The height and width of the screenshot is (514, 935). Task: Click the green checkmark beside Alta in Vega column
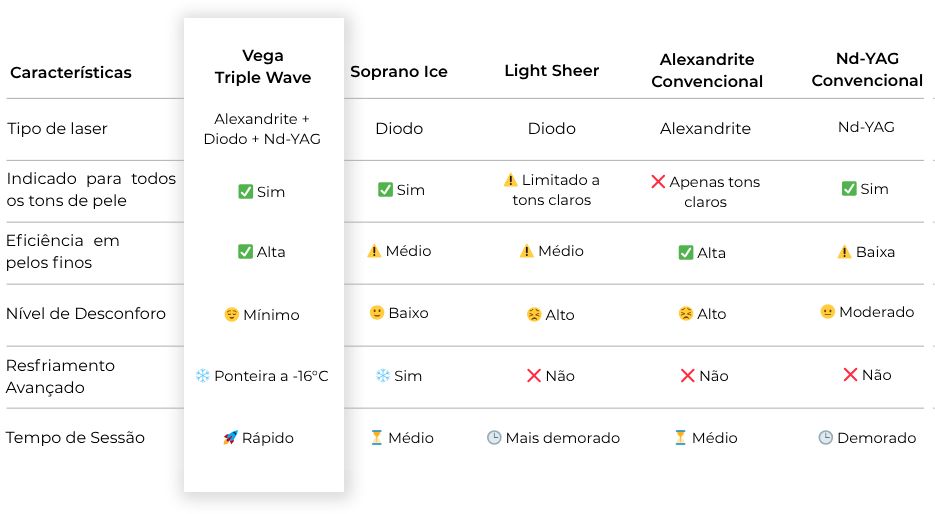(x=245, y=252)
